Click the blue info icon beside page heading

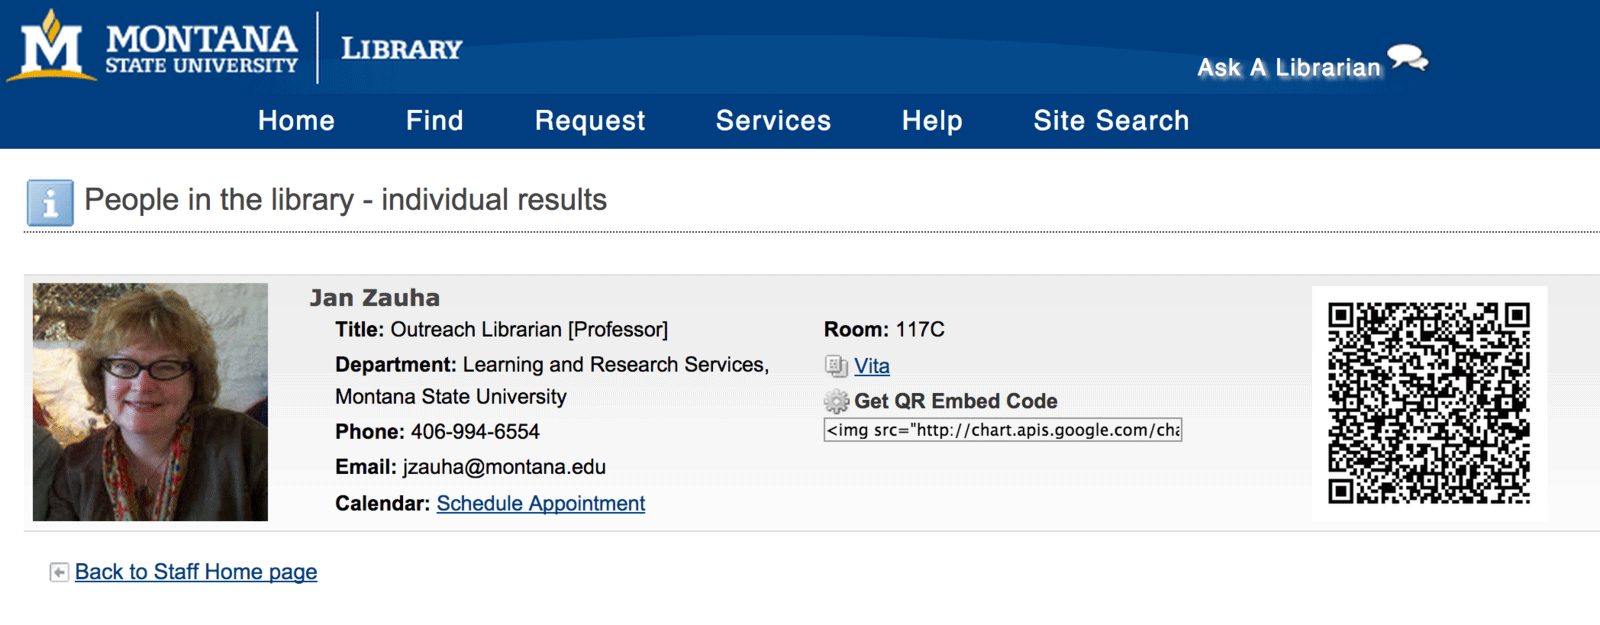coord(50,203)
